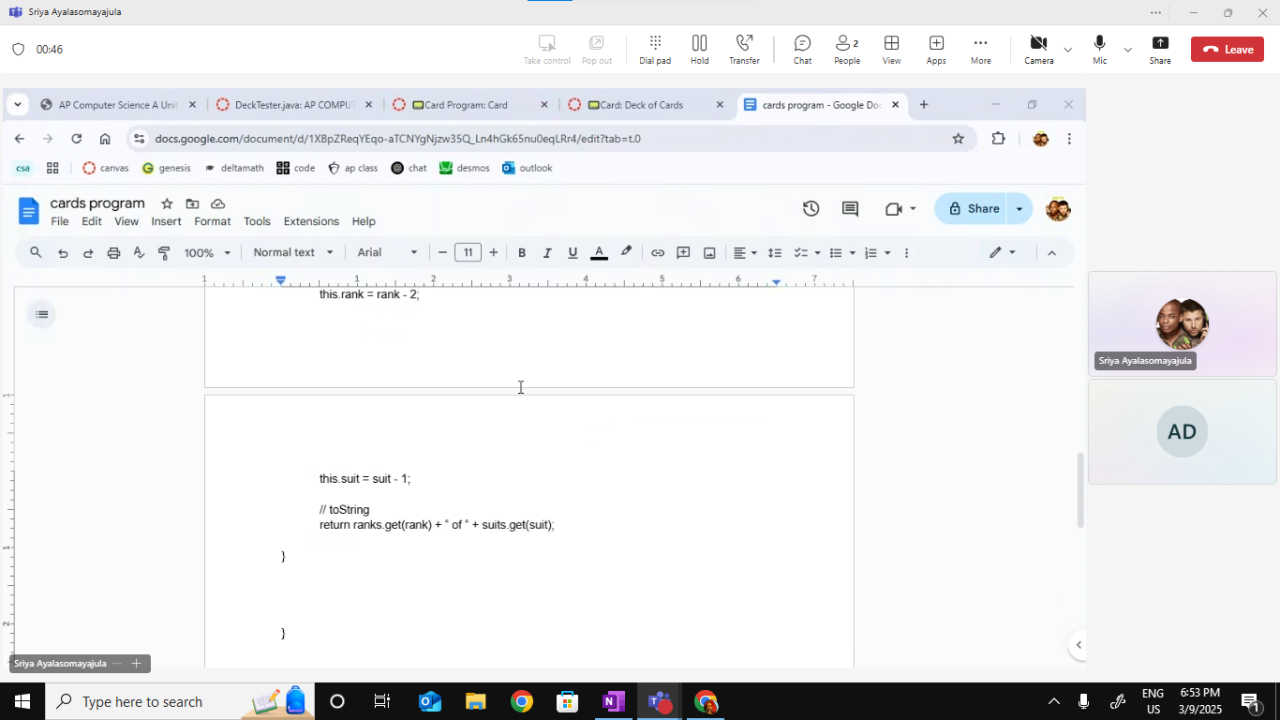Show the document outline tabs icon
Screen dimensions: 1280x720
pos(42,315)
